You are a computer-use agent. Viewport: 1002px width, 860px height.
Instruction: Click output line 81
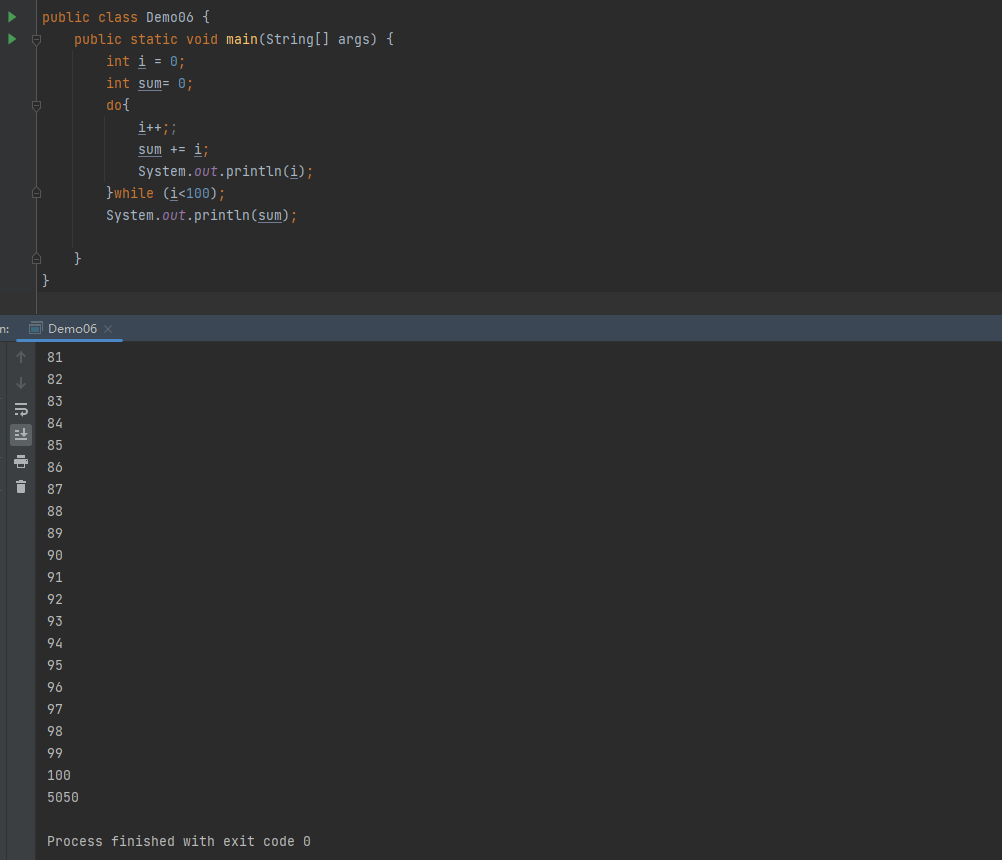click(55, 357)
